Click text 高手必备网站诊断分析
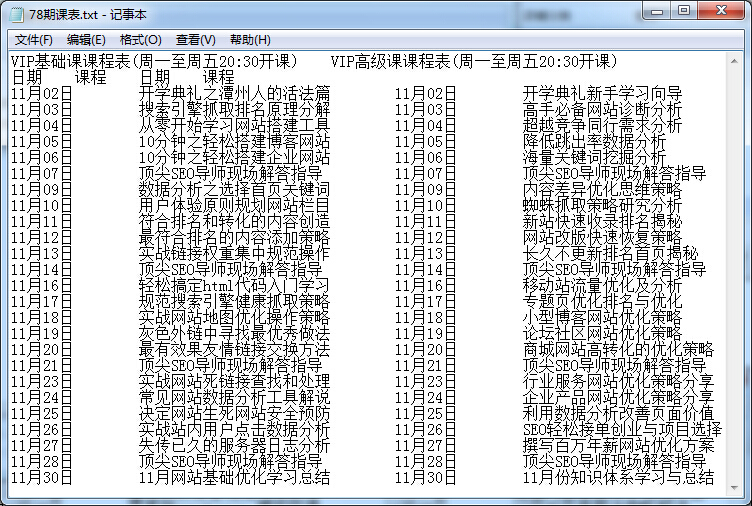752x506 pixels. (x=602, y=109)
